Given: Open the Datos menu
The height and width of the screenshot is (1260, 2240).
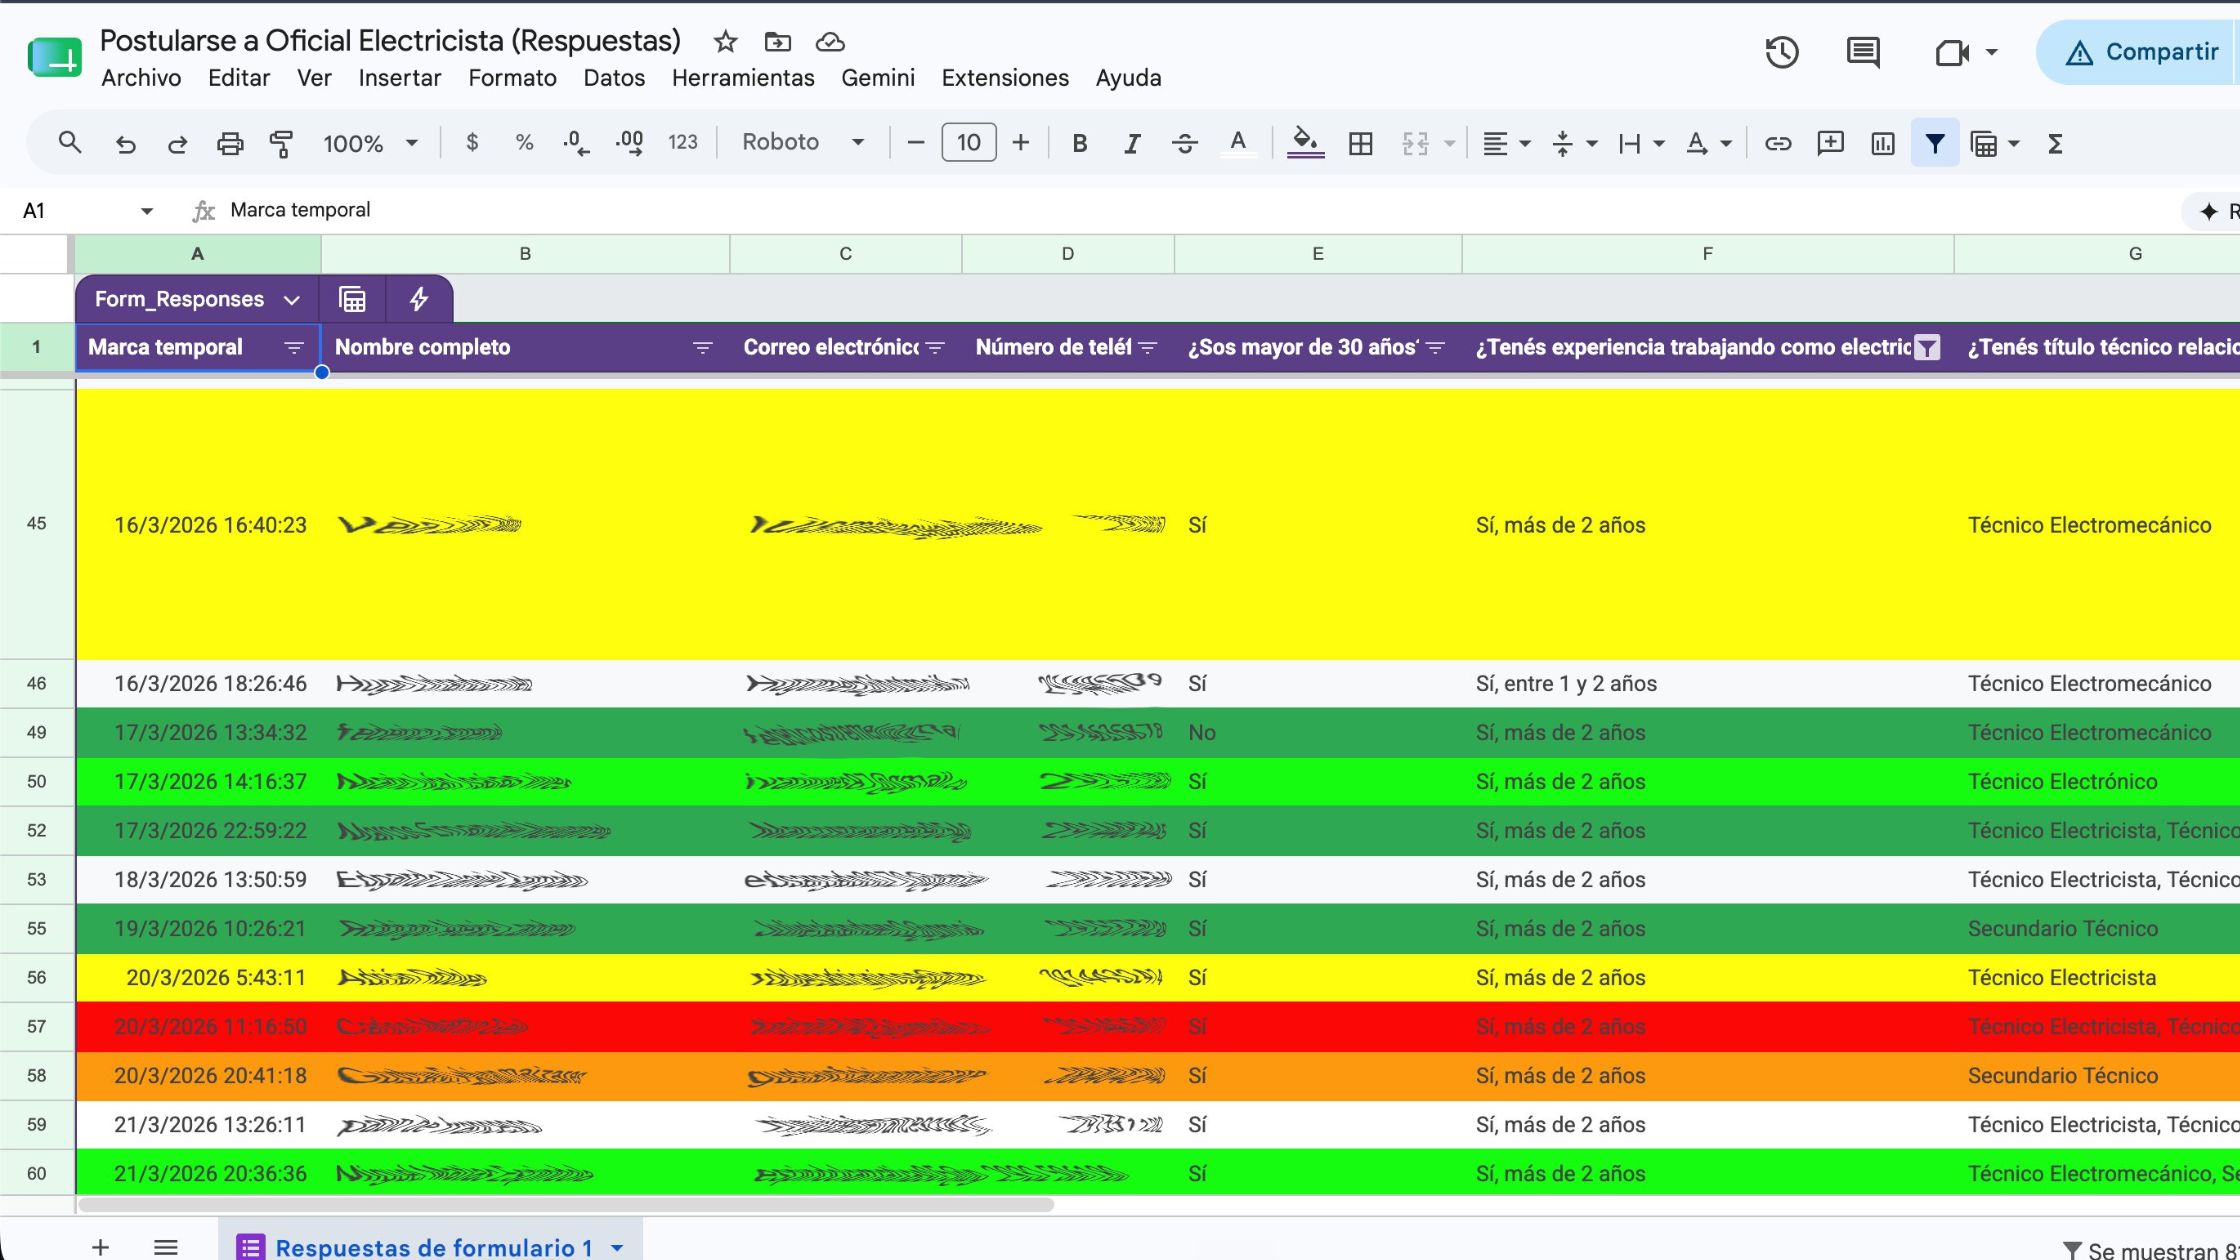Looking at the screenshot, I should pyautogui.click(x=614, y=78).
